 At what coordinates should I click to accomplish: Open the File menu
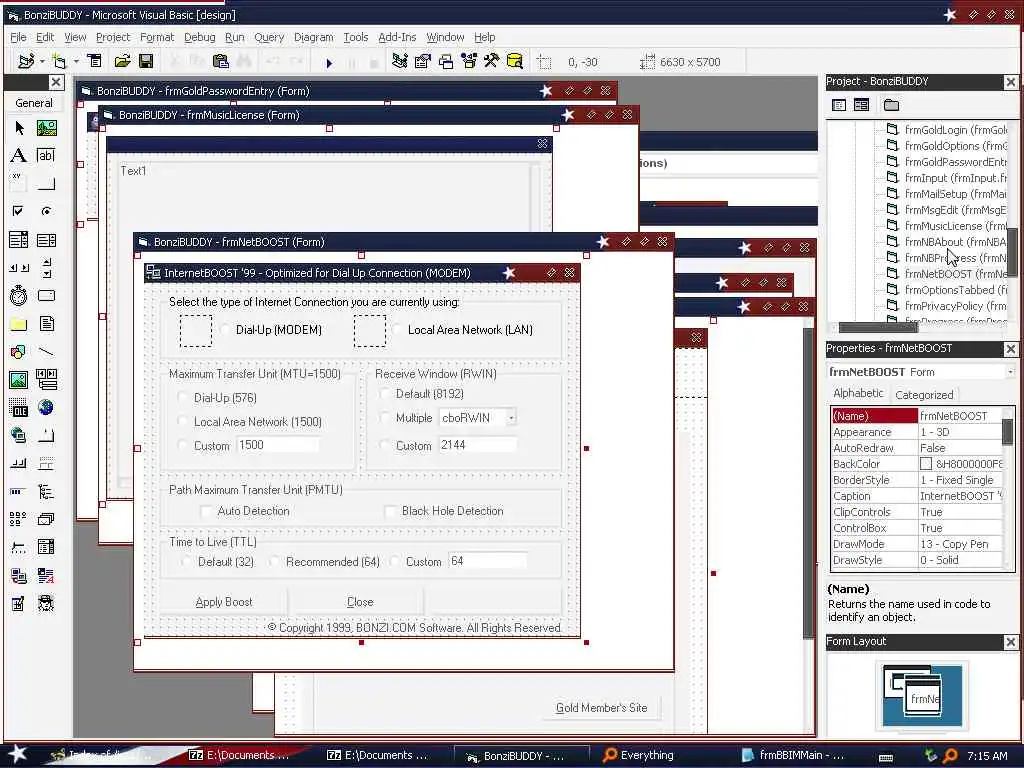click(18, 37)
